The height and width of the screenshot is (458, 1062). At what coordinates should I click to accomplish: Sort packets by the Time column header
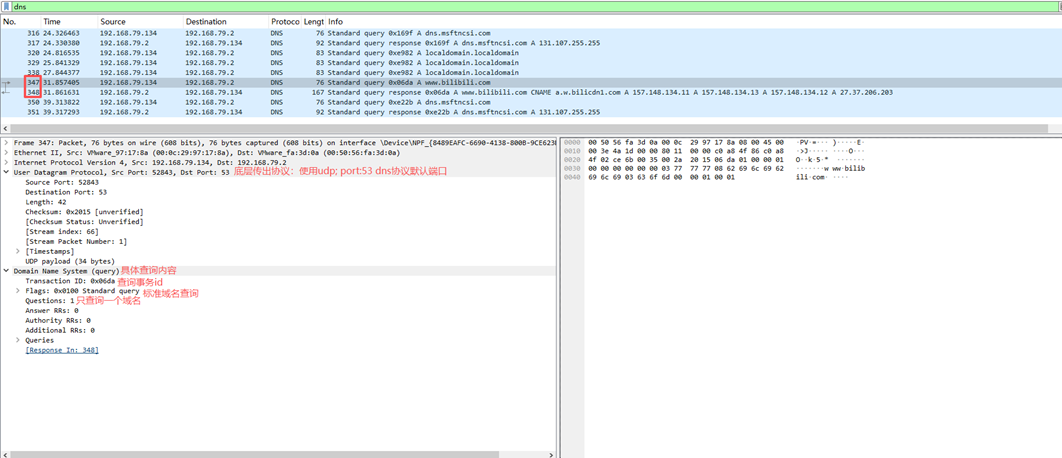click(x=52, y=21)
